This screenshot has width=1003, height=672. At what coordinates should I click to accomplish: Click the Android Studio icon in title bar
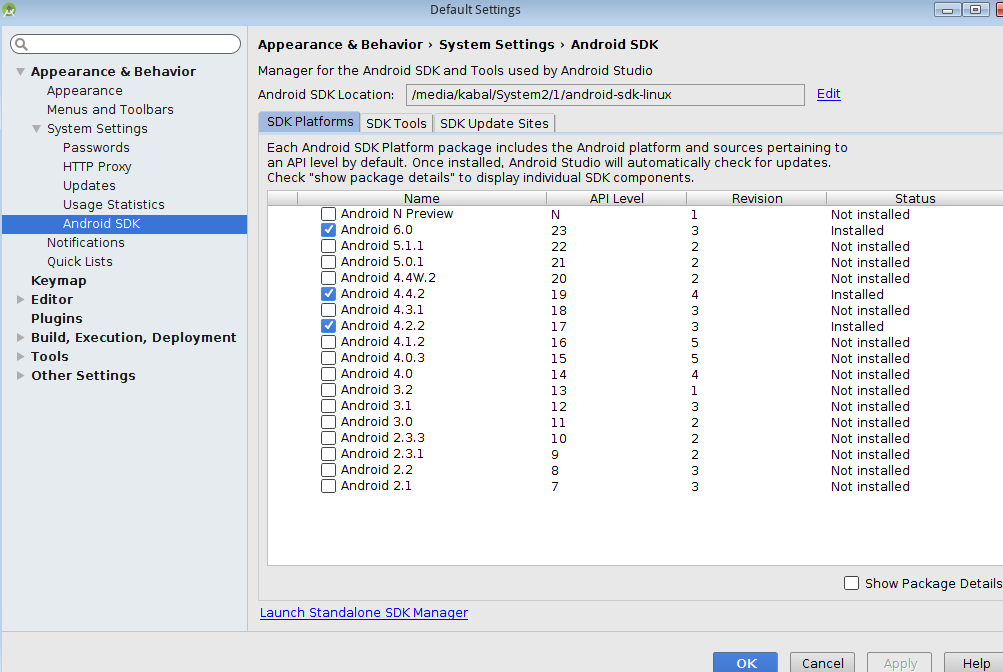pos(11,9)
